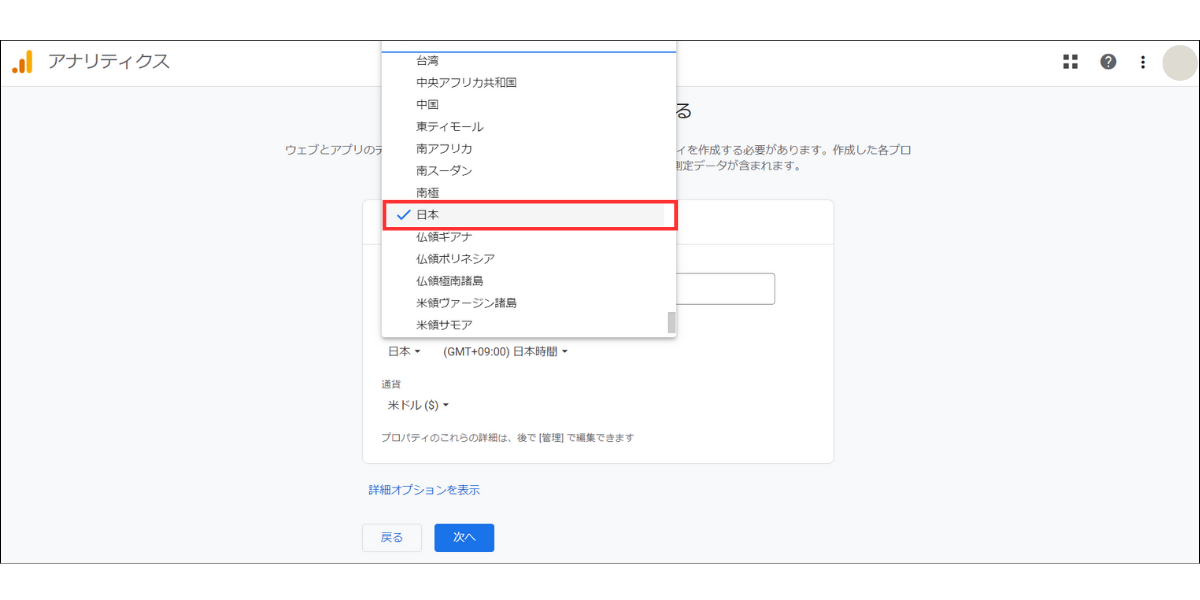The image size is (1200, 600).
Task: Pick 南極 in the country dropdown
Action: coord(529,193)
